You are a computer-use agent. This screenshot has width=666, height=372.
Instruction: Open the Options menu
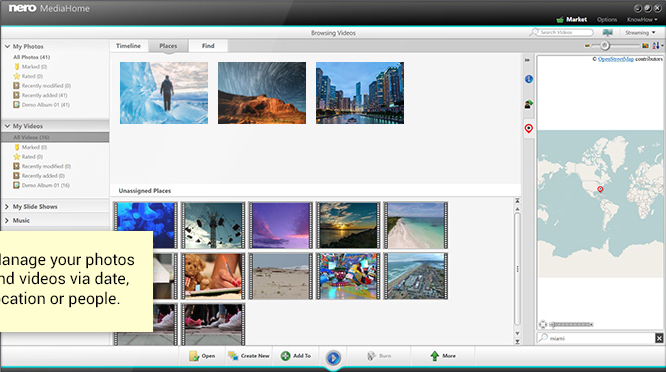pos(607,20)
